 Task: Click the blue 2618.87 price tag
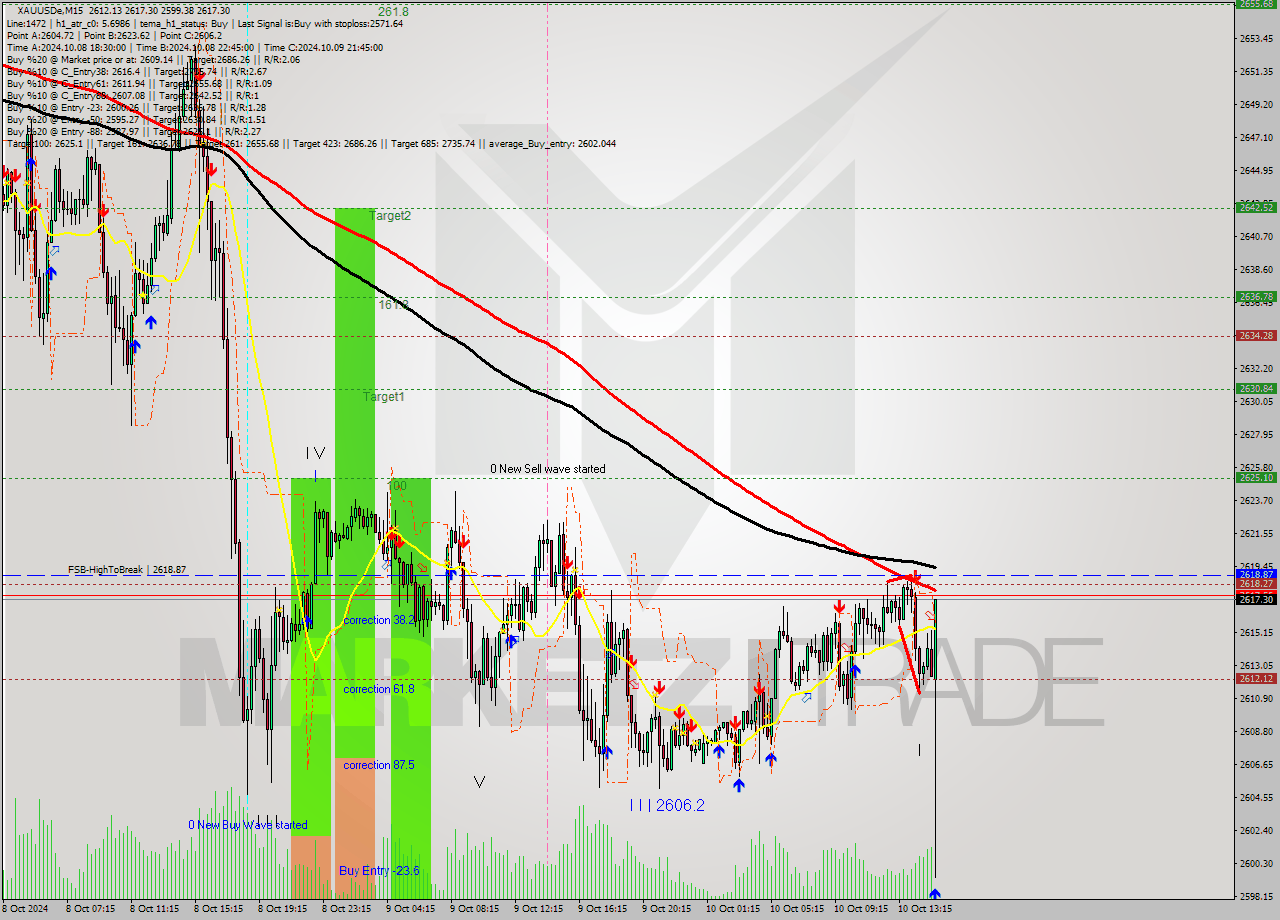coord(1256,574)
